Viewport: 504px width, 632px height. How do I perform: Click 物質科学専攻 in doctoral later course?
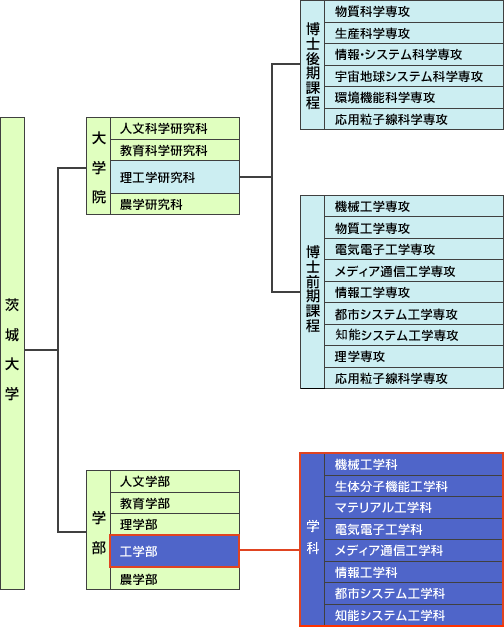click(x=414, y=12)
